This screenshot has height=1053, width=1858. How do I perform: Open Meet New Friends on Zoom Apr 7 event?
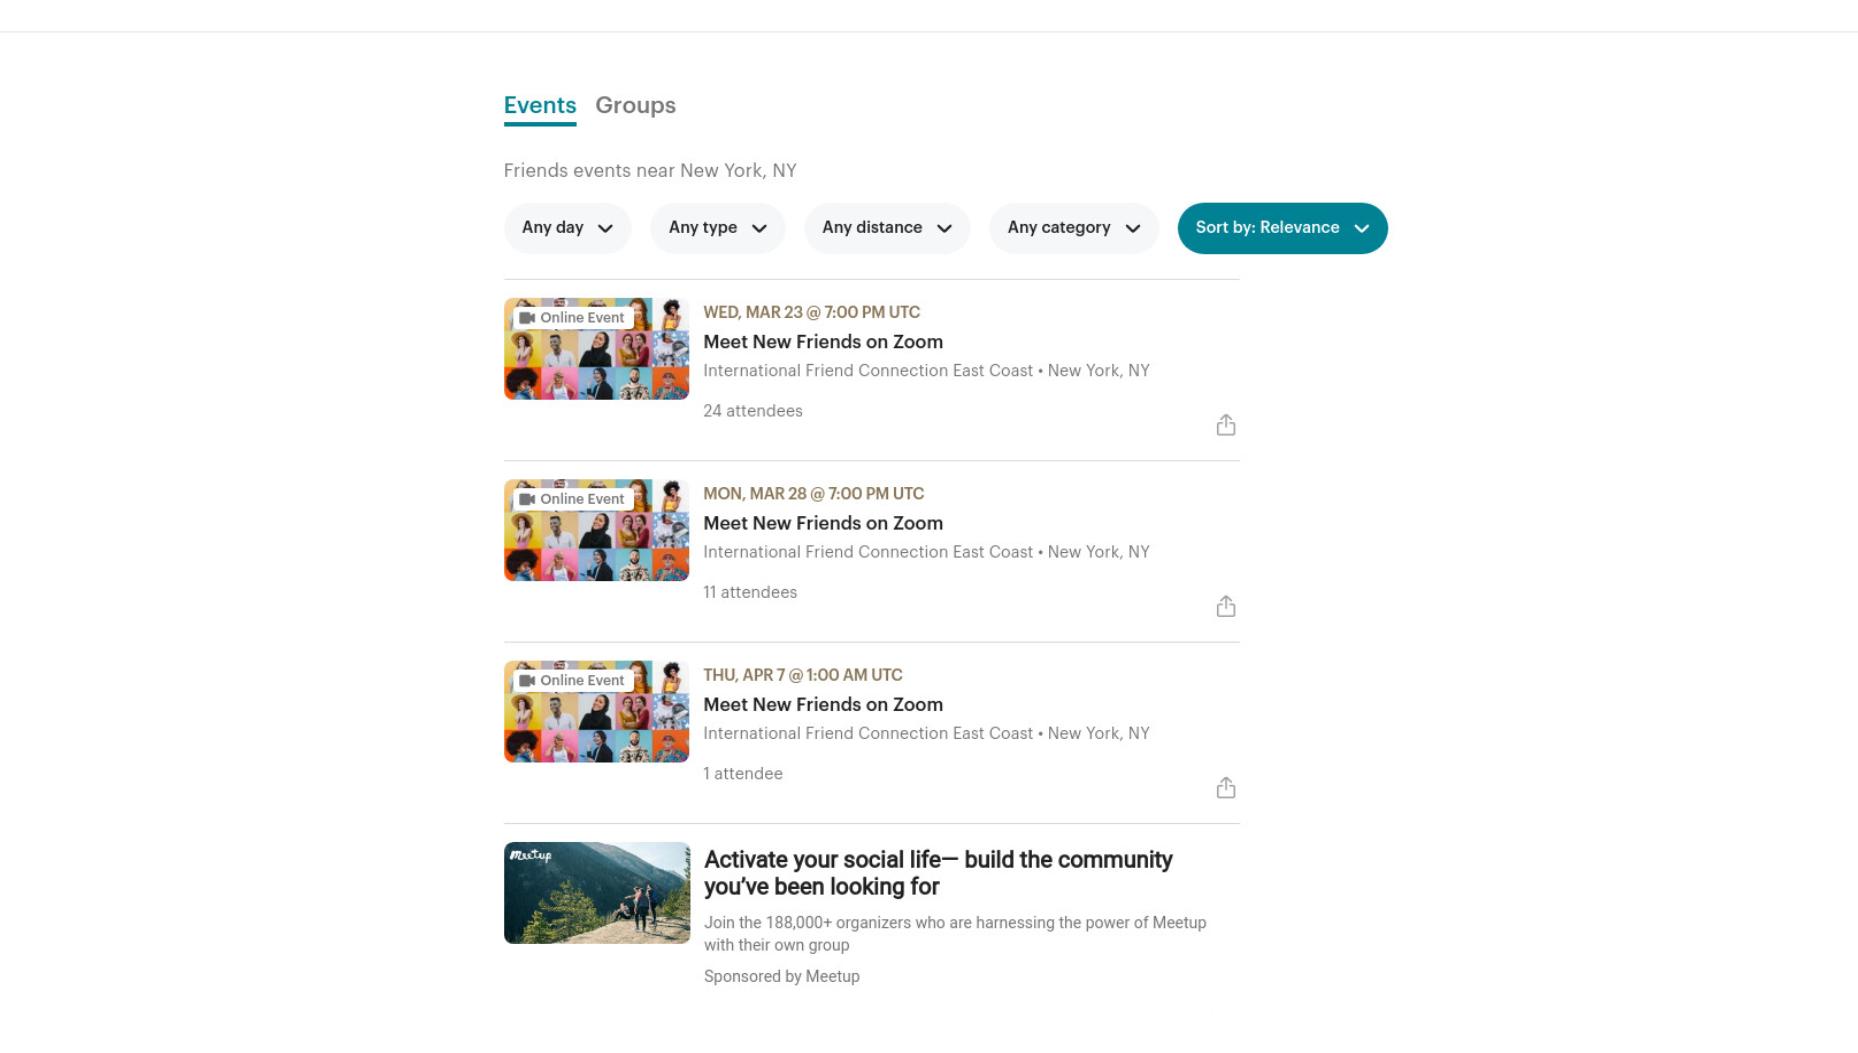click(823, 704)
